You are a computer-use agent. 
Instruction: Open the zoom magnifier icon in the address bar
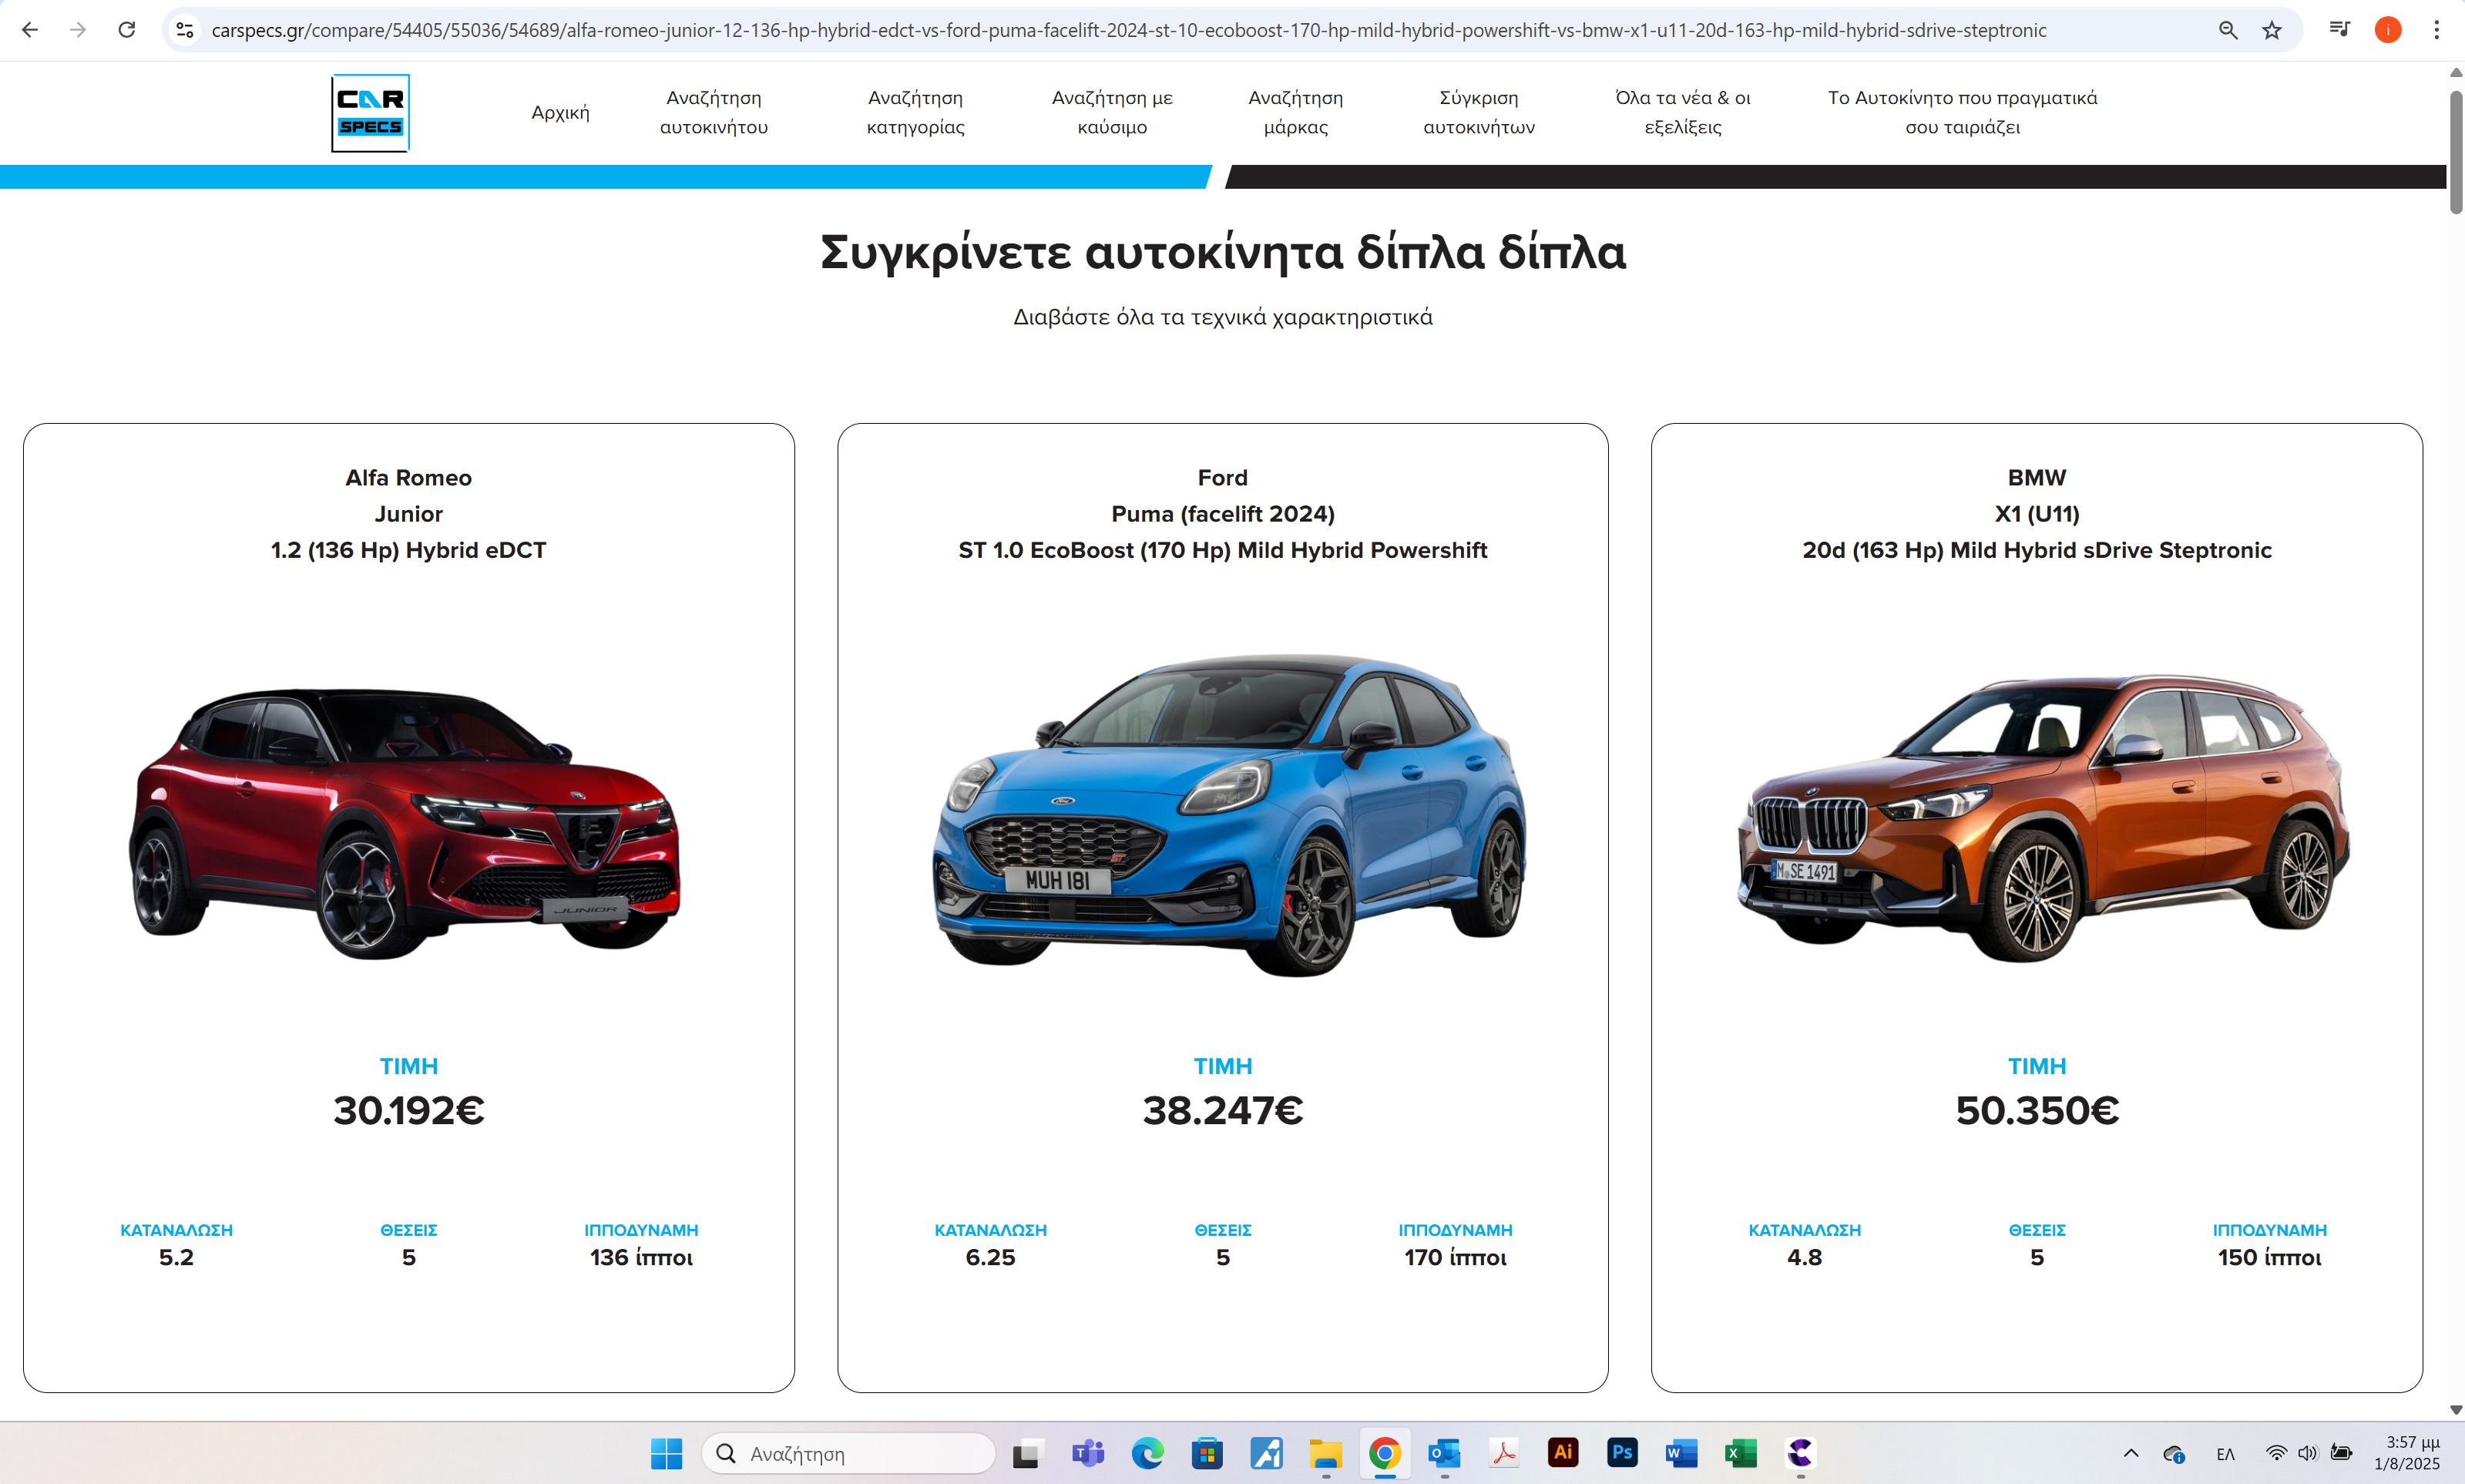(2228, 30)
